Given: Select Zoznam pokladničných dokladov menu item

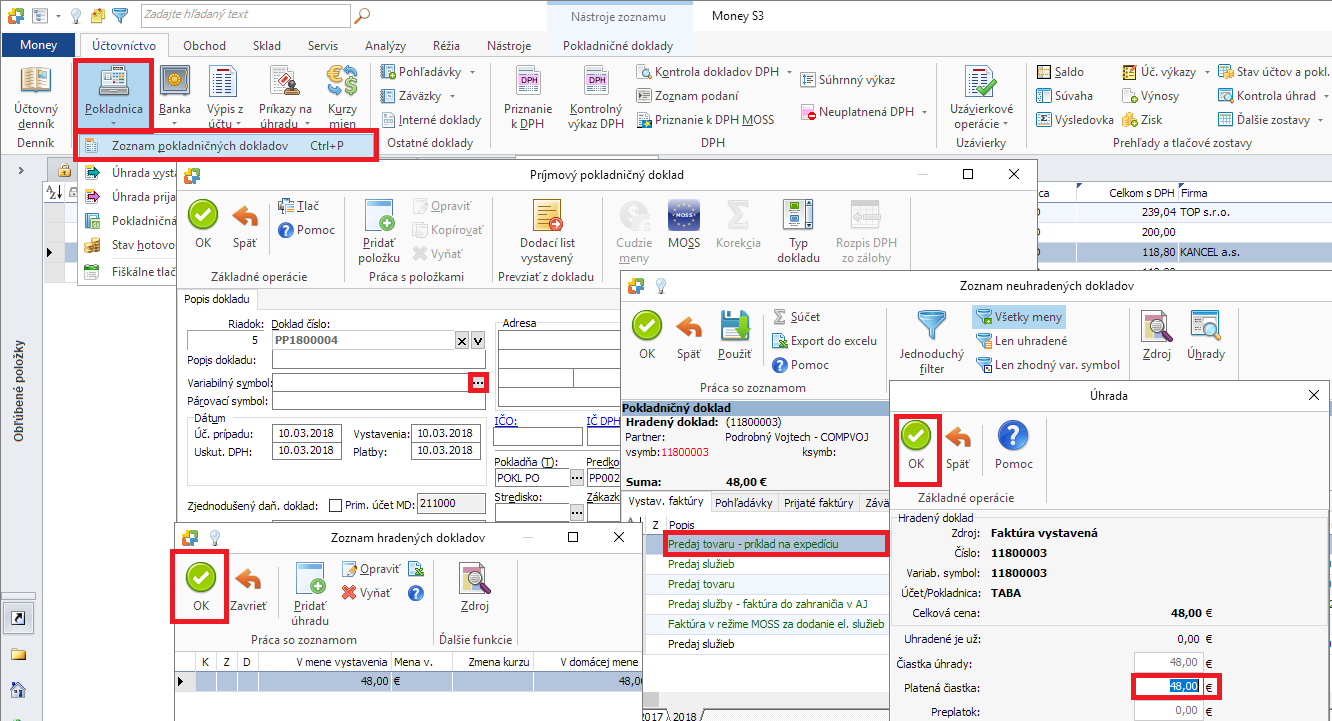Looking at the screenshot, I should click(x=200, y=146).
